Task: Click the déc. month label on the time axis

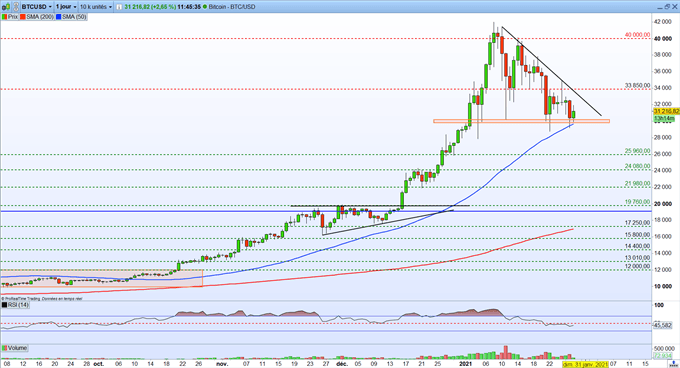Action: click(x=342, y=364)
